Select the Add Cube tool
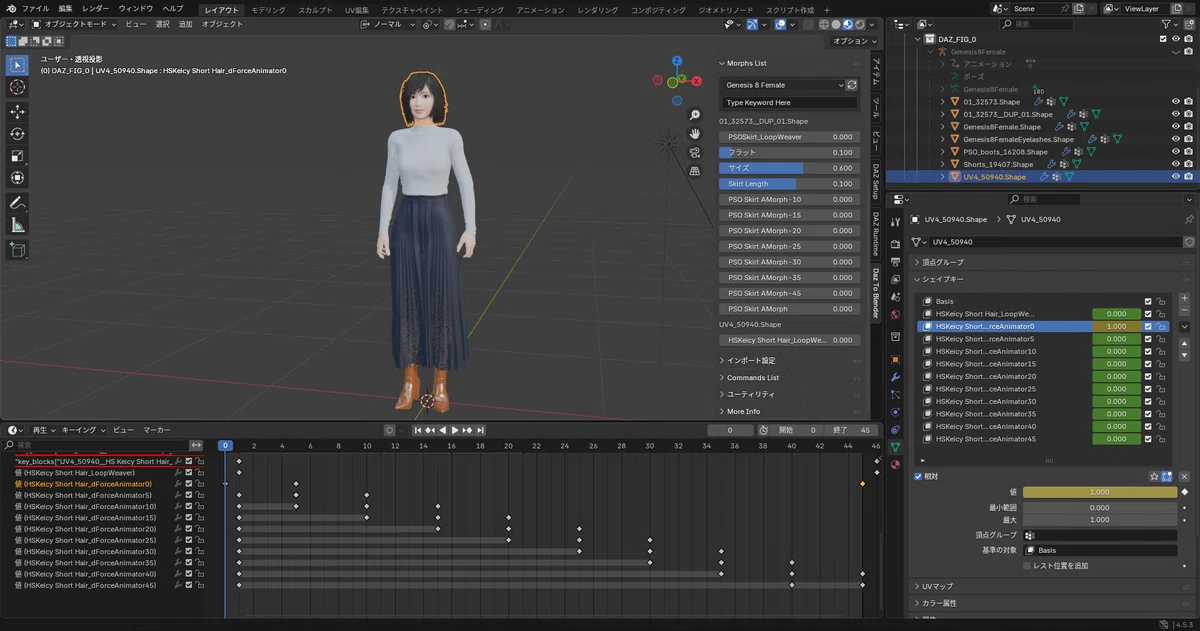1200x631 pixels. [x=17, y=250]
